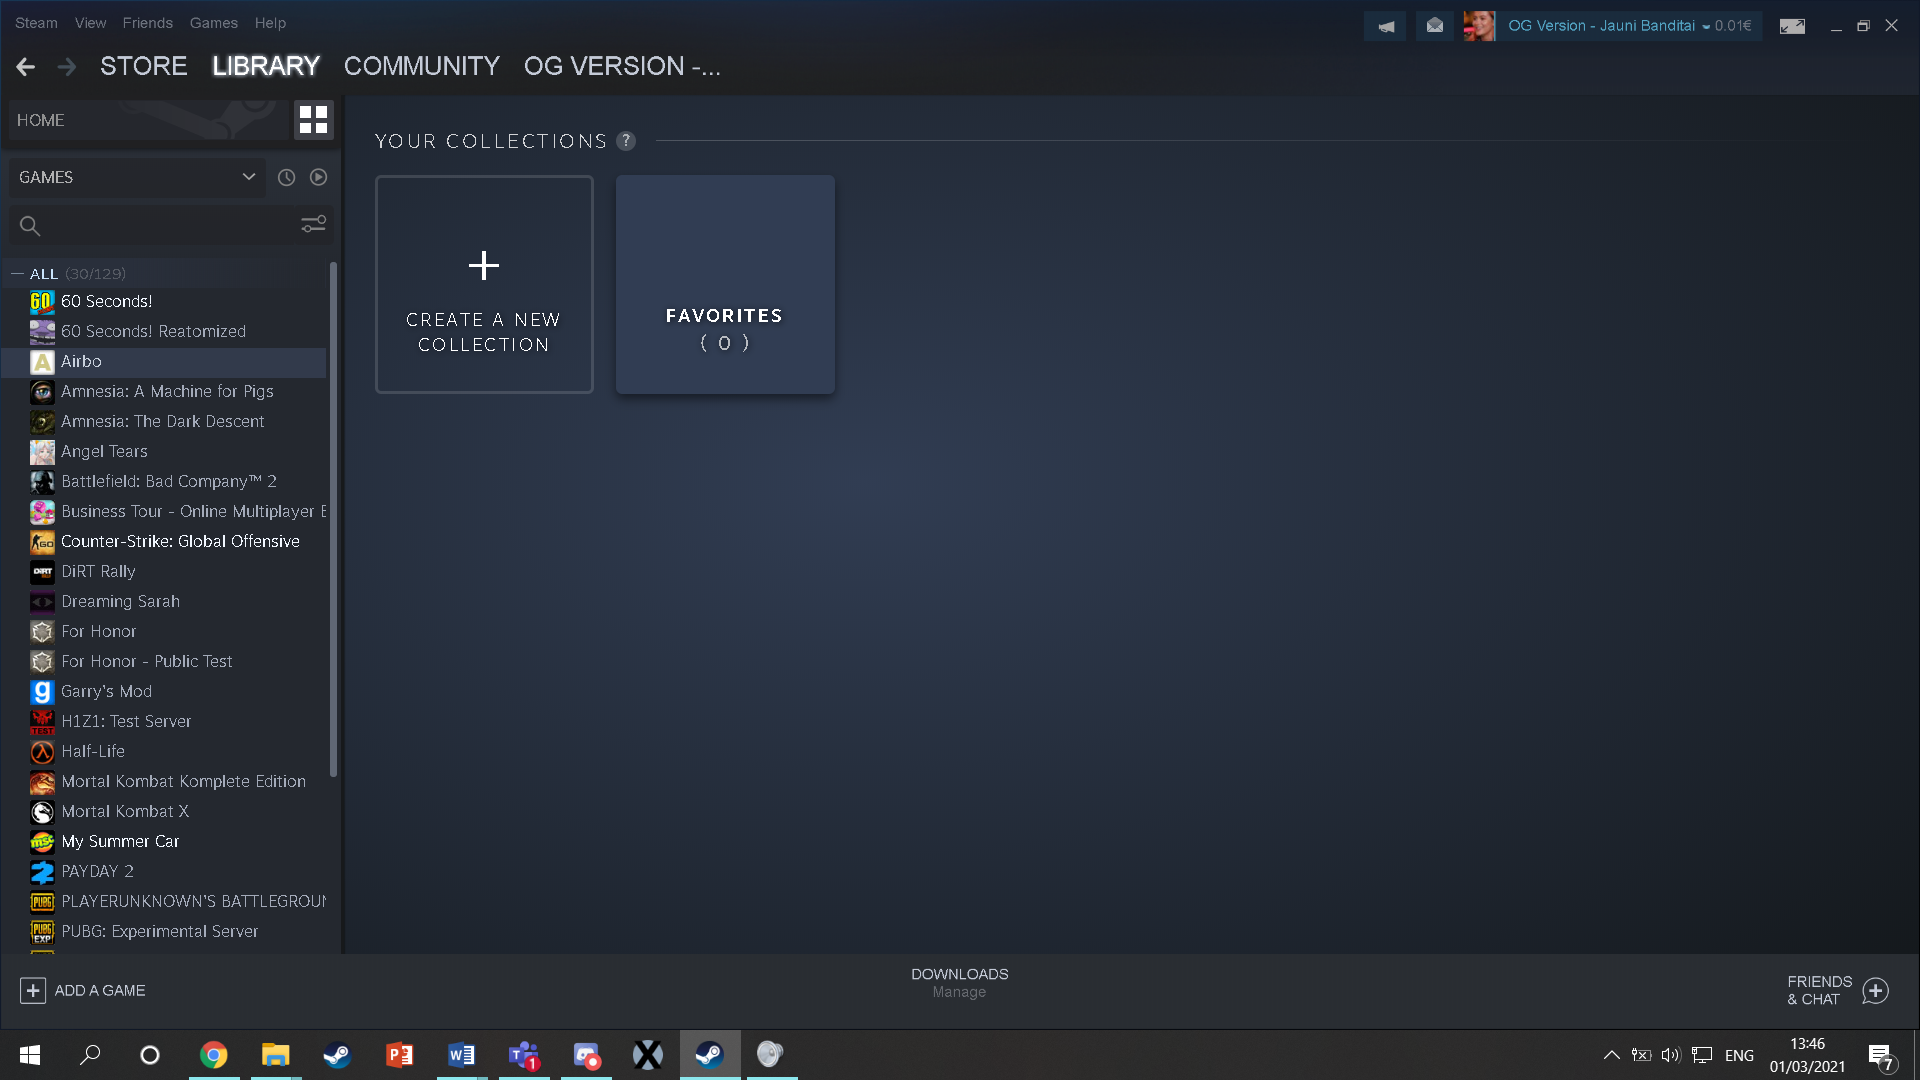Open PowerPoint from taskbar
Viewport: 1920px width, 1080px height.
399,1055
